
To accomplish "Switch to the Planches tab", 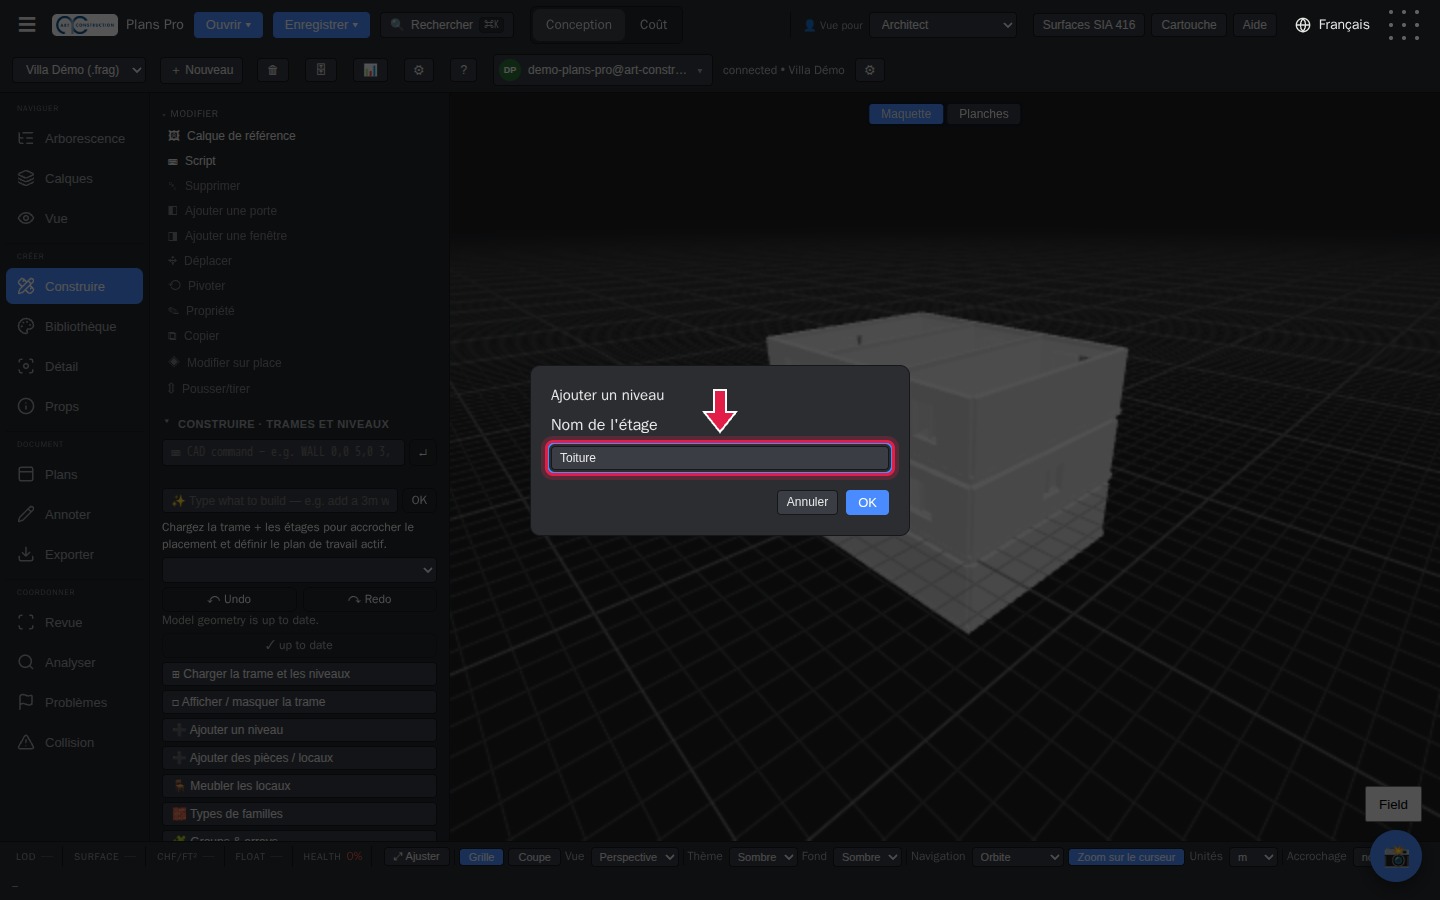I will pyautogui.click(x=984, y=114).
